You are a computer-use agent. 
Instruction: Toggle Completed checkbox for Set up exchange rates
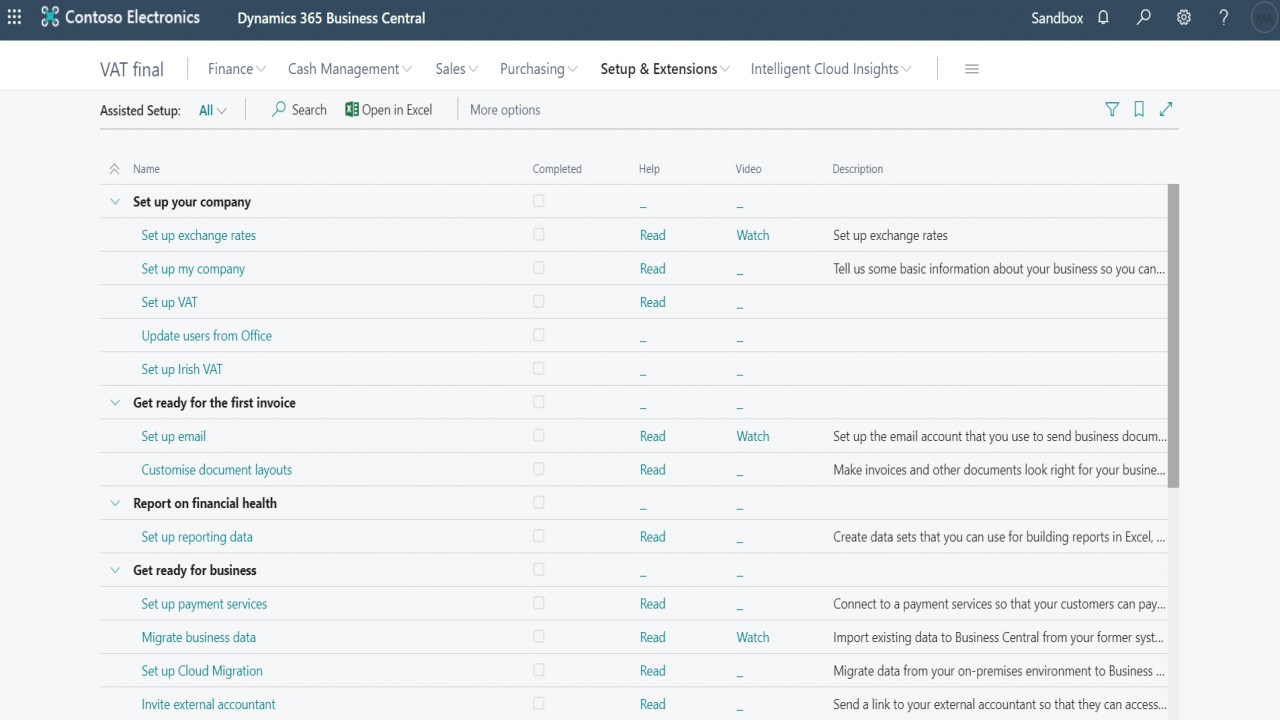point(539,234)
